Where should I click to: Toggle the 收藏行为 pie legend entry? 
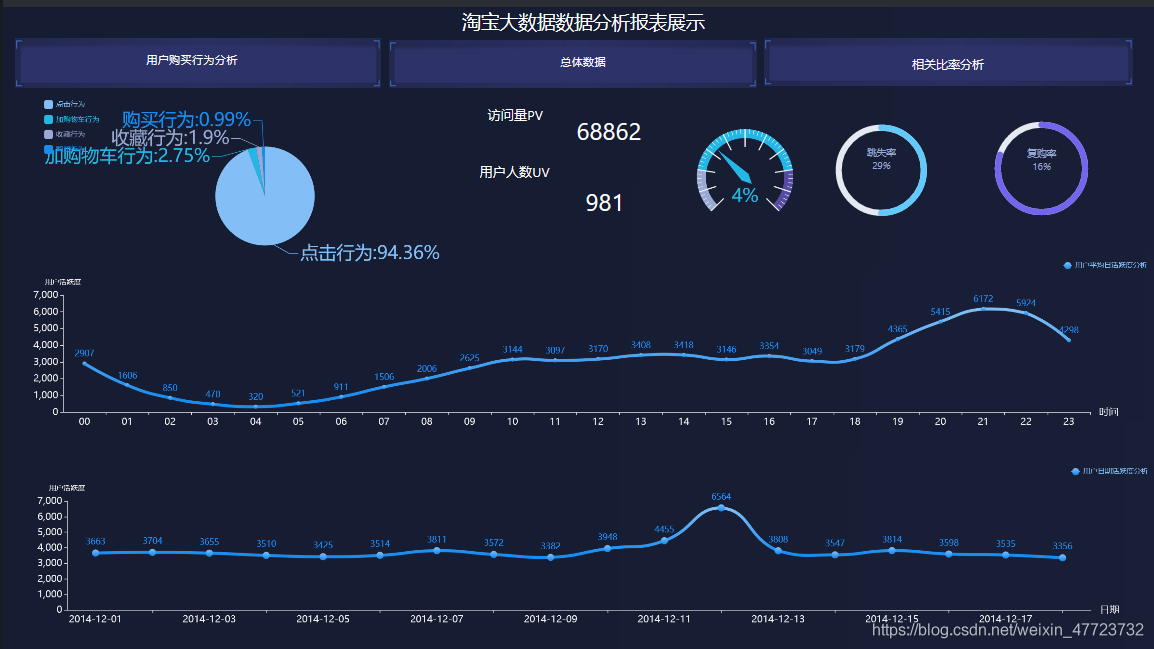tap(65, 134)
